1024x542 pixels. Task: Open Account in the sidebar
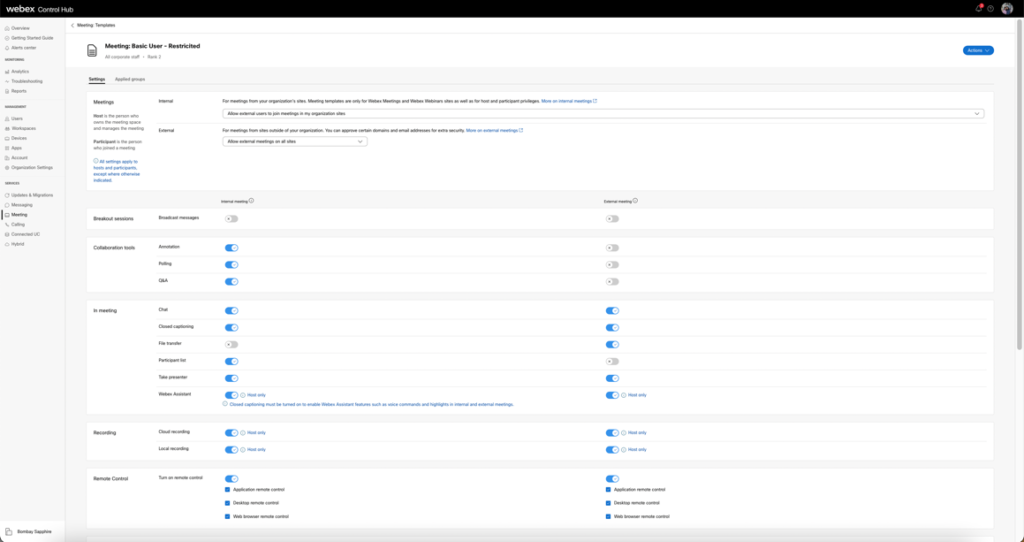[x=19, y=158]
